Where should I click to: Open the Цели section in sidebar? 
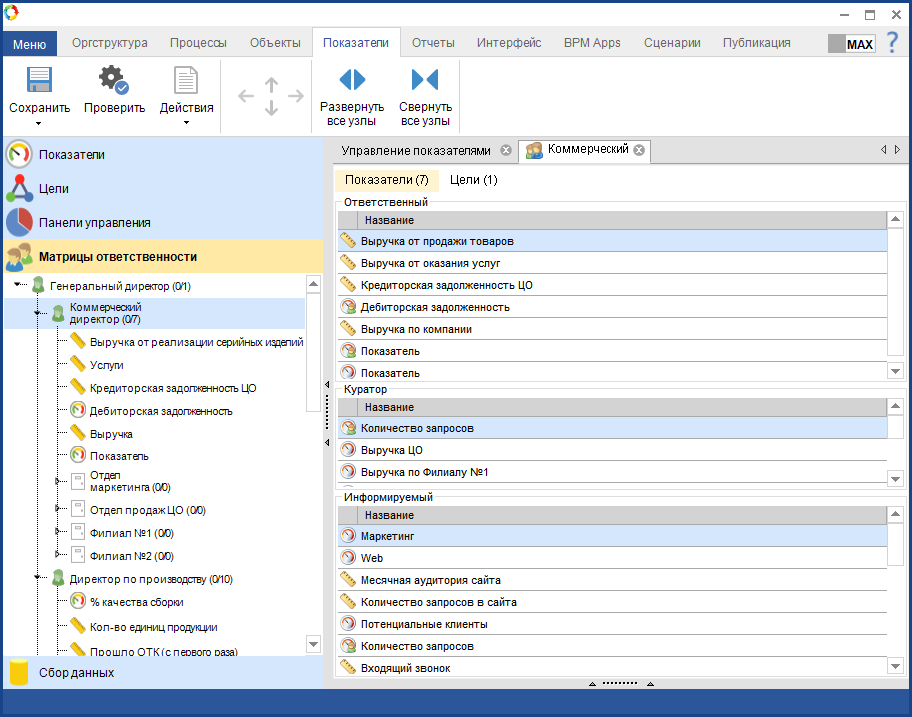54,188
